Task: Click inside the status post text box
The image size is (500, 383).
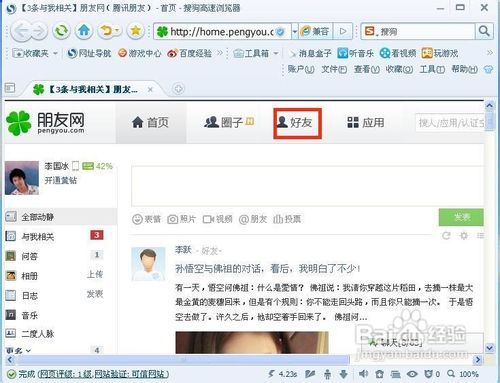Action: [x=307, y=186]
